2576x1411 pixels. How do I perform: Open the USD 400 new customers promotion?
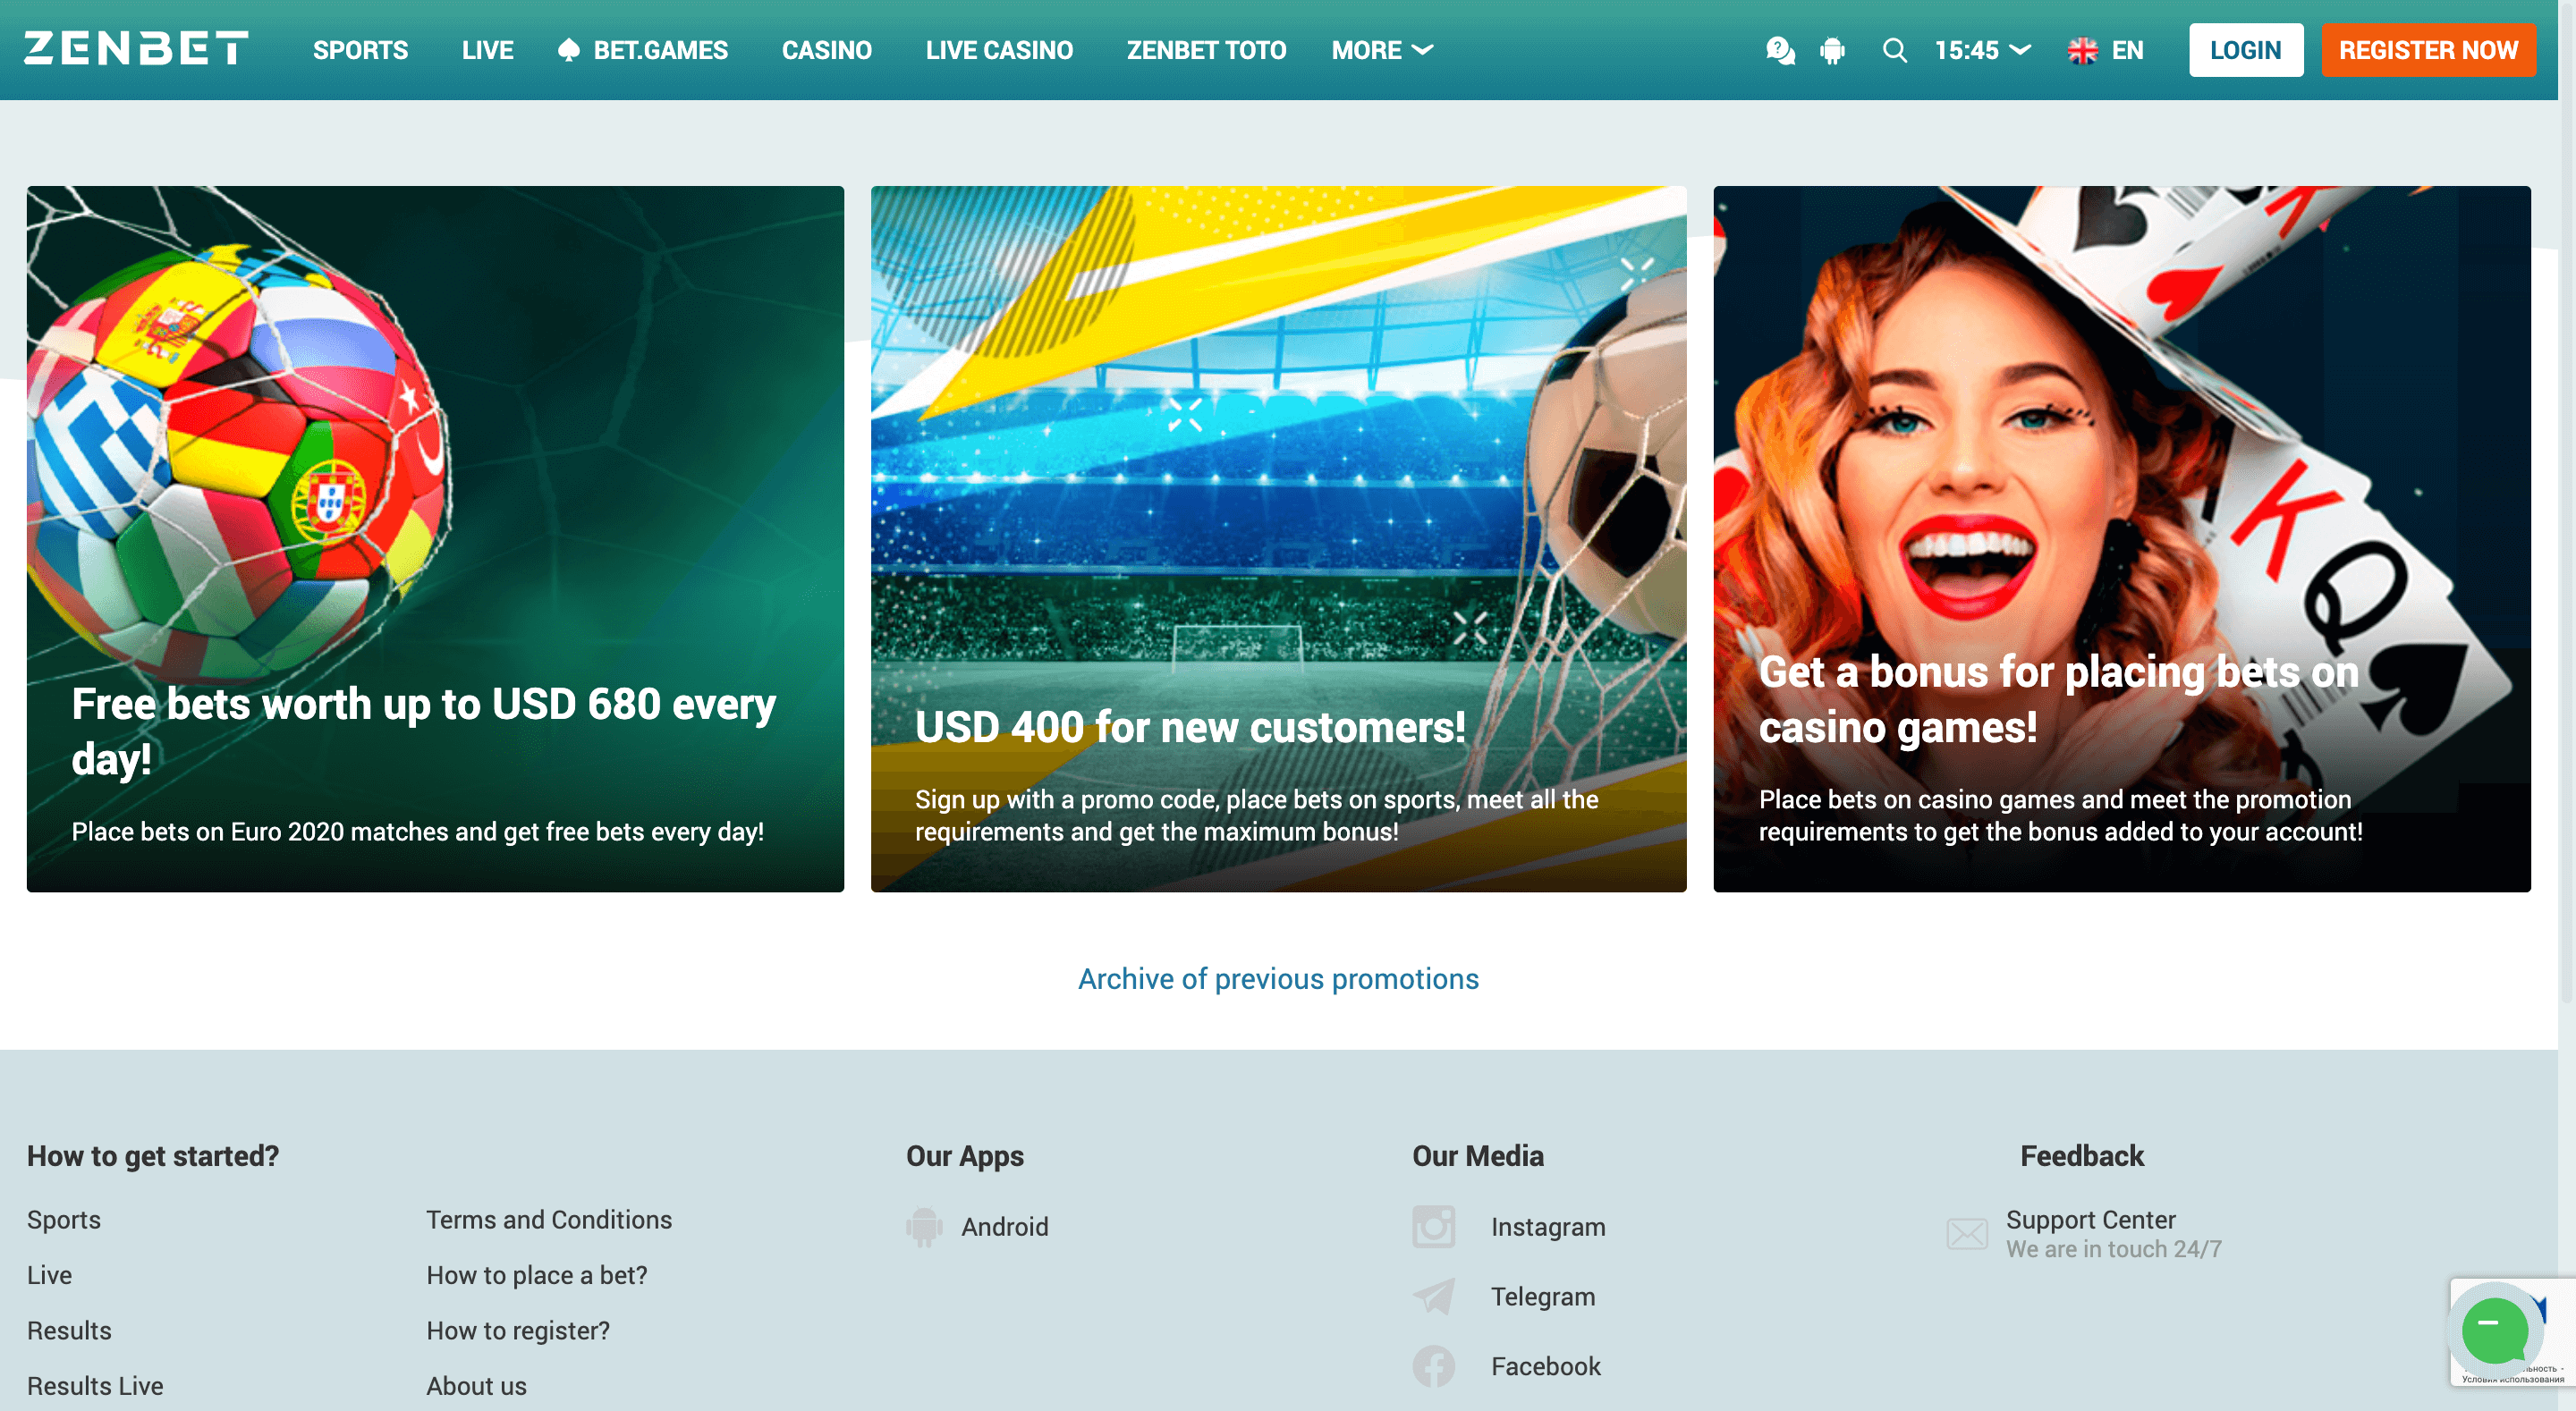(x=1277, y=538)
